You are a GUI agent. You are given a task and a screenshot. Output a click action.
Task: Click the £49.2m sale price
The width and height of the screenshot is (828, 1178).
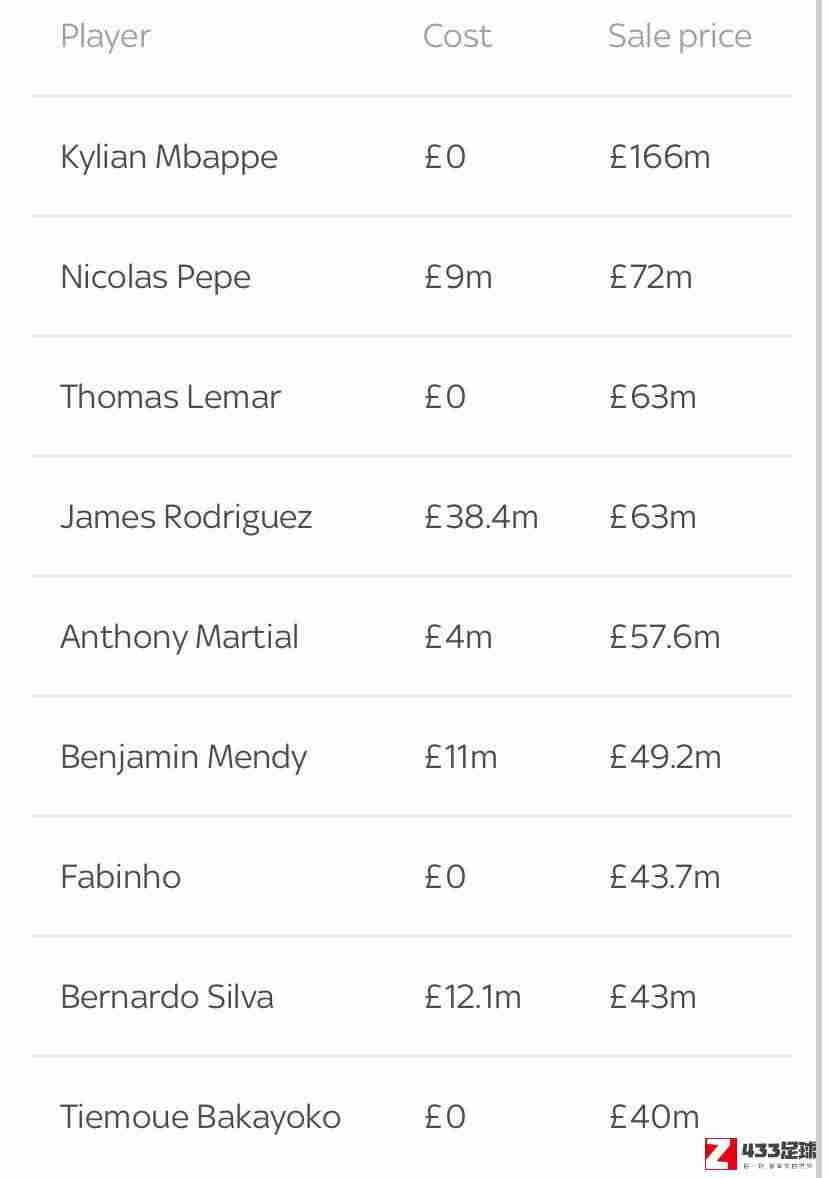pos(666,757)
